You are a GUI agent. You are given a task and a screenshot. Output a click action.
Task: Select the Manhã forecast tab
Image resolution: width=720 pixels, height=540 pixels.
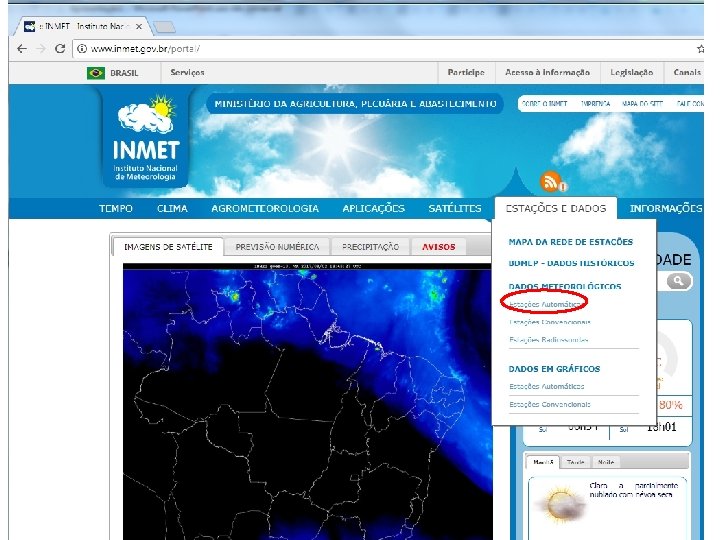(543, 462)
